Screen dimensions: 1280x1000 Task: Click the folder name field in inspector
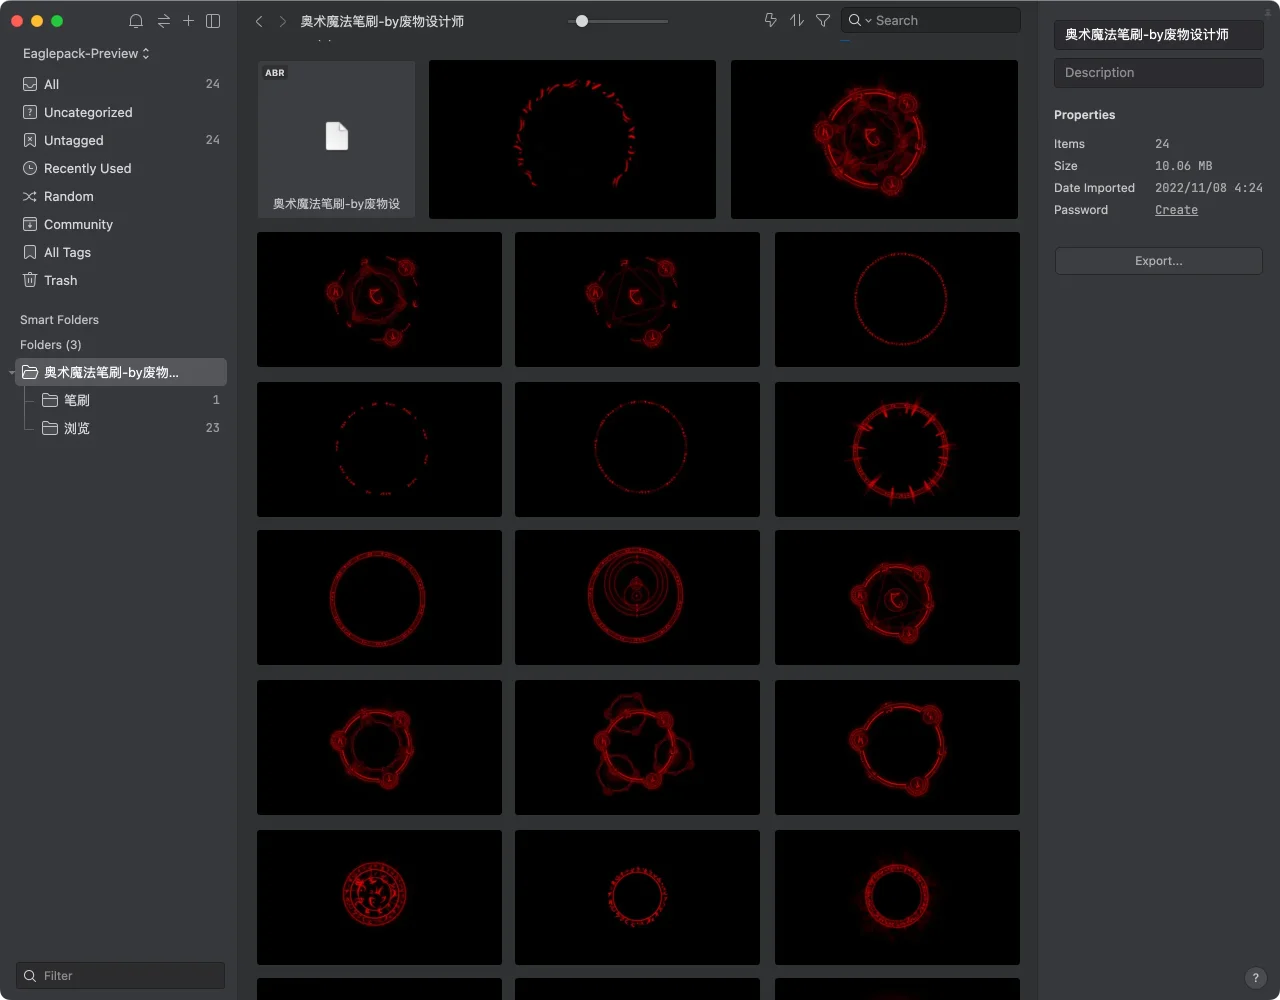1159,34
